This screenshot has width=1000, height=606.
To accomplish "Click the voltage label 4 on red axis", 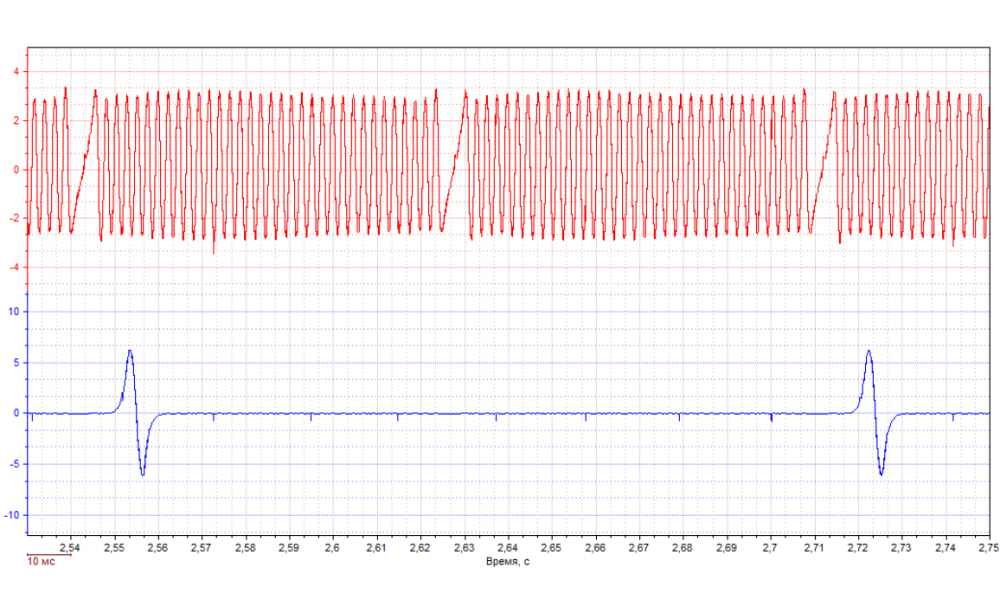I will click(17, 70).
